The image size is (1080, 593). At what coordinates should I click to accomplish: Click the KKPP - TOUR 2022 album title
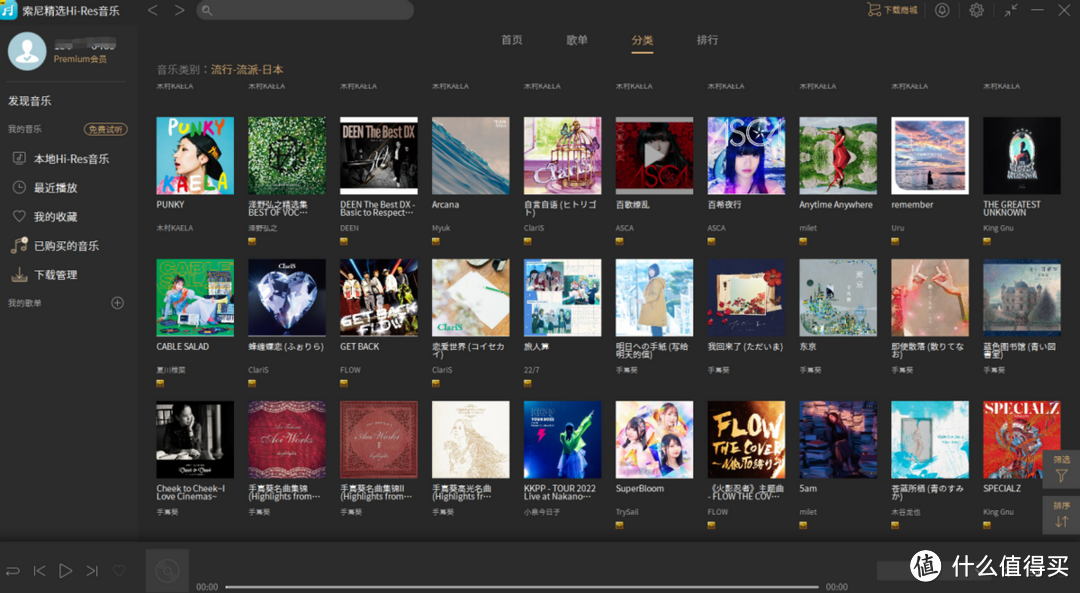pyautogui.click(x=559, y=492)
